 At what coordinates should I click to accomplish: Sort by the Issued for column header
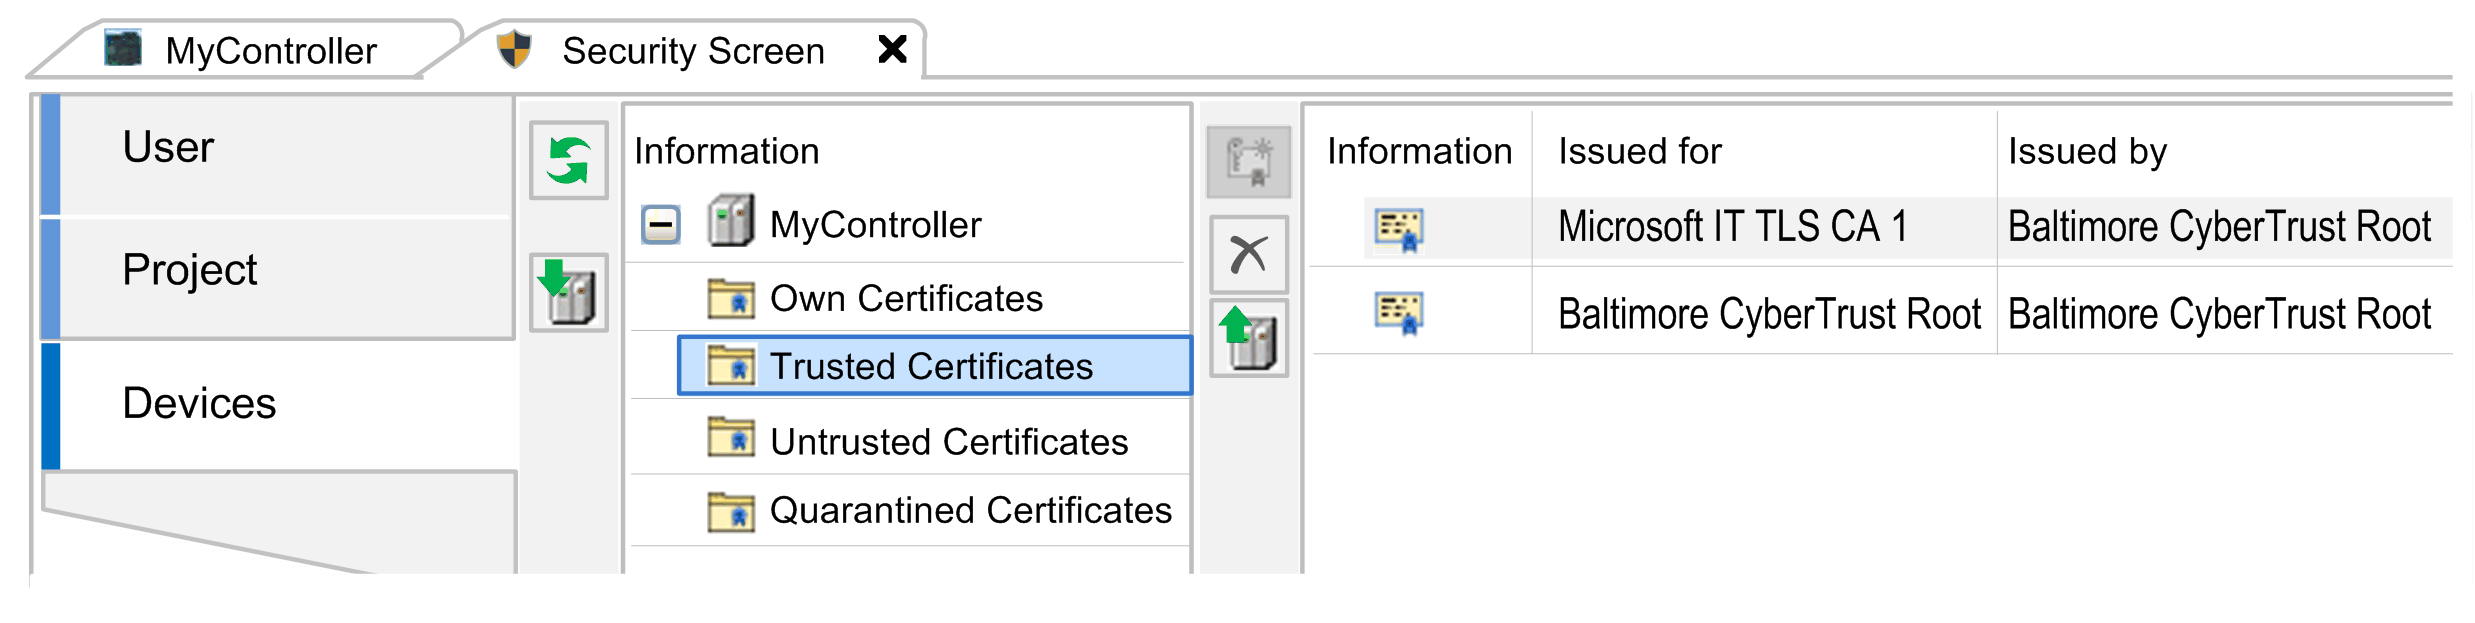tap(1639, 151)
